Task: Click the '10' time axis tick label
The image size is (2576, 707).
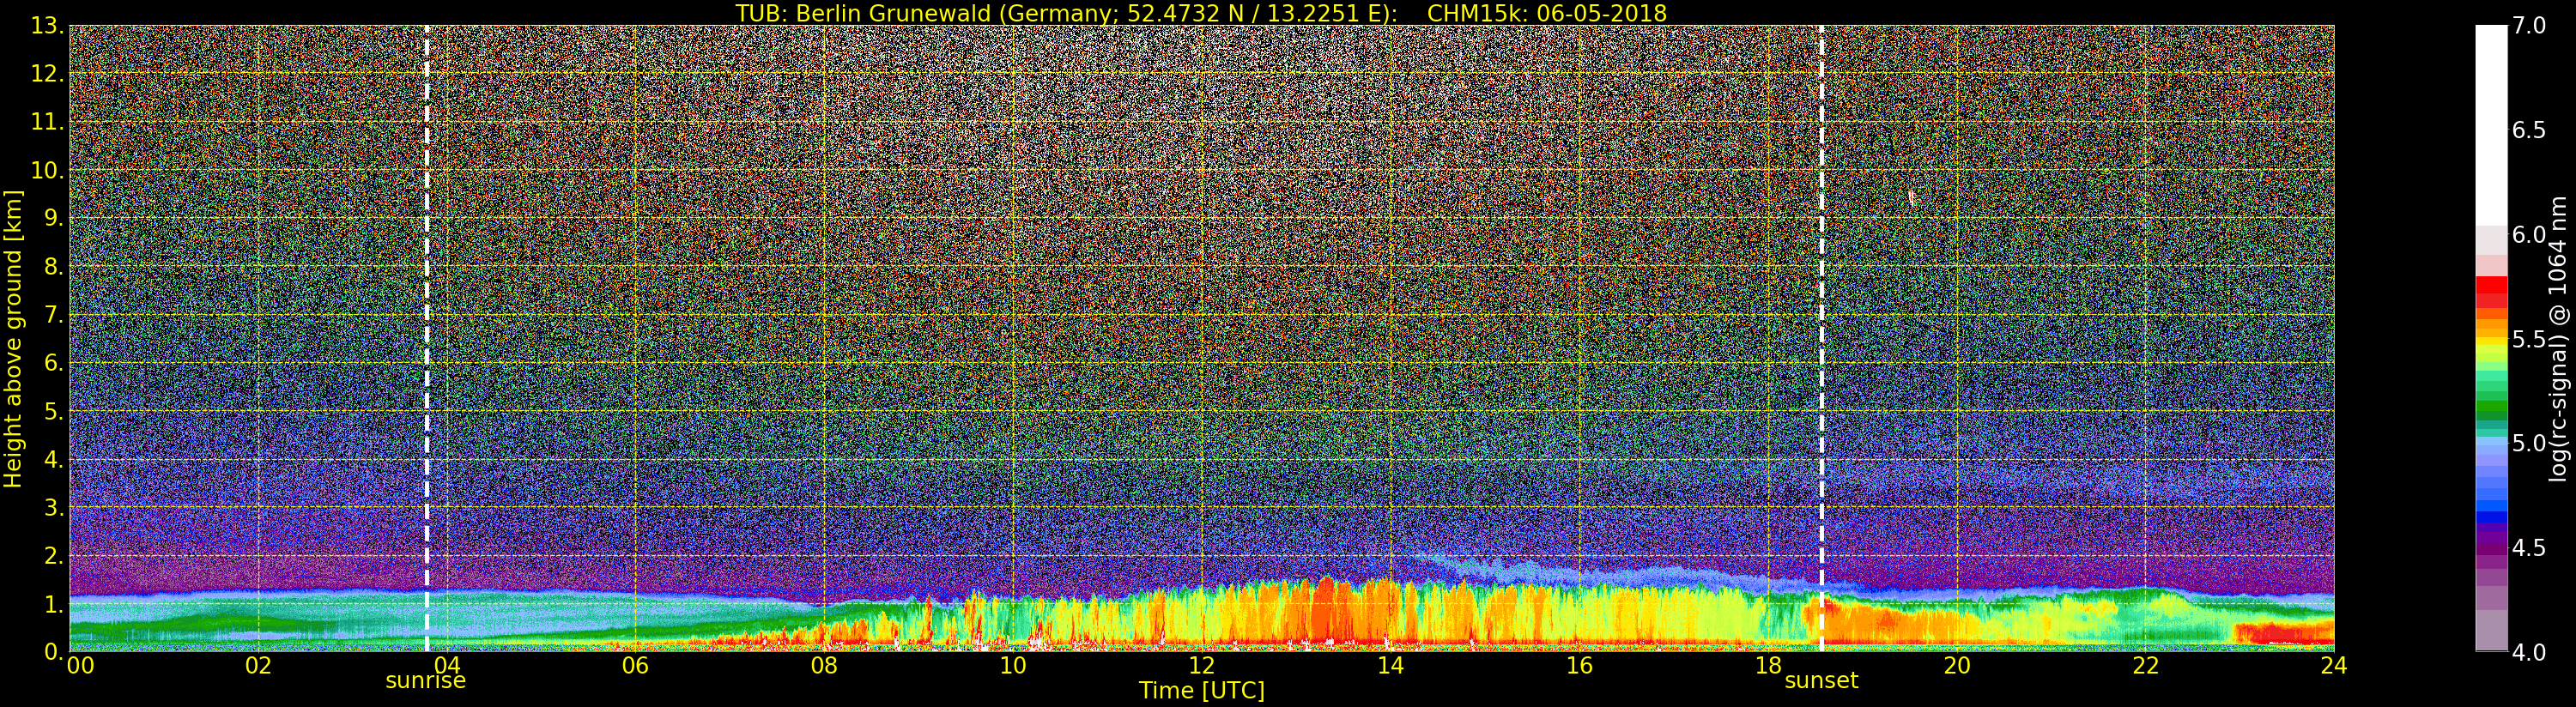Action: (x=1013, y=666)
